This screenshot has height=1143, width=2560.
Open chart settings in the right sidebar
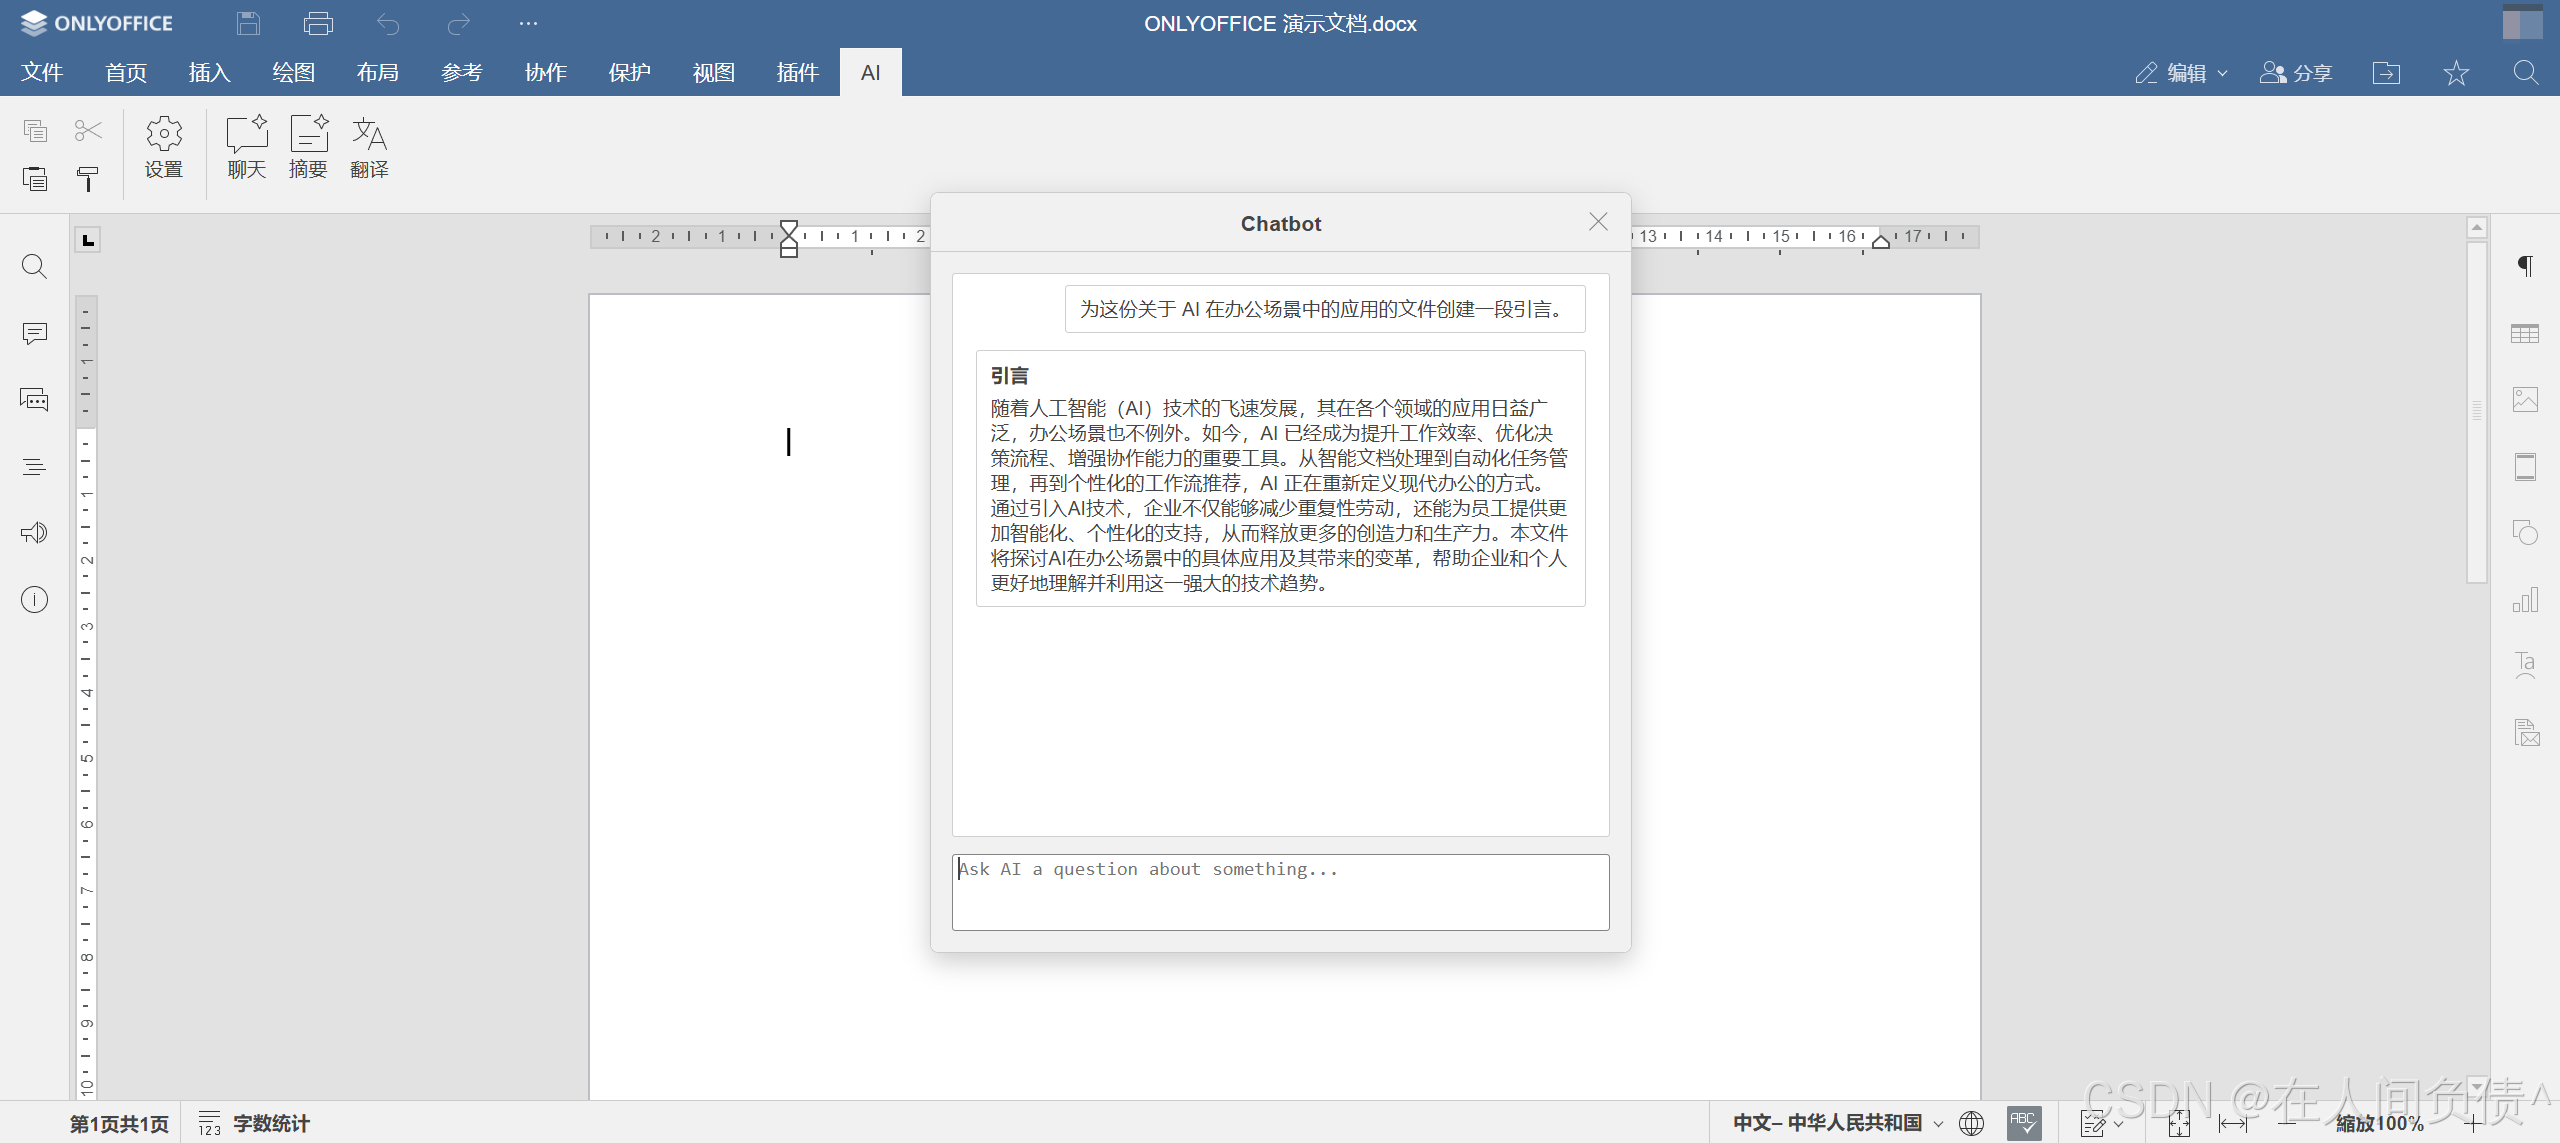point(2527,599)
